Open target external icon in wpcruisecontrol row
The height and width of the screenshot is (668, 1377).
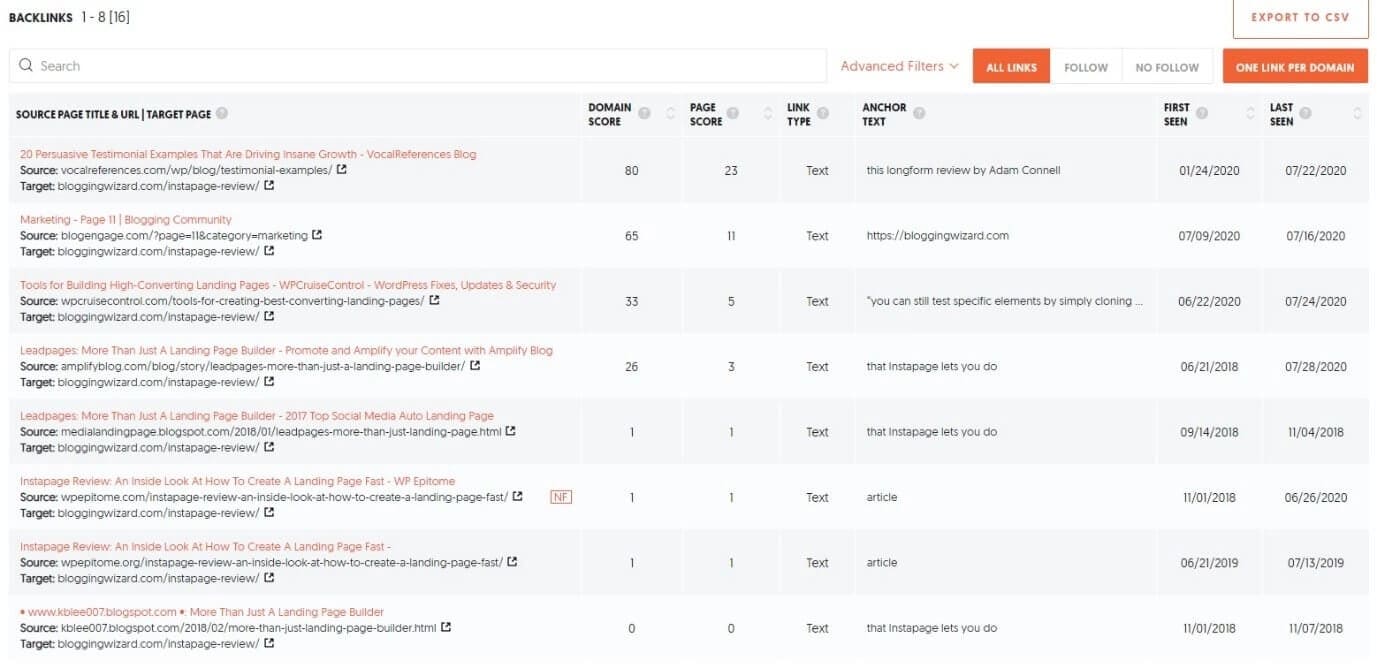click(x=269, y=316)
